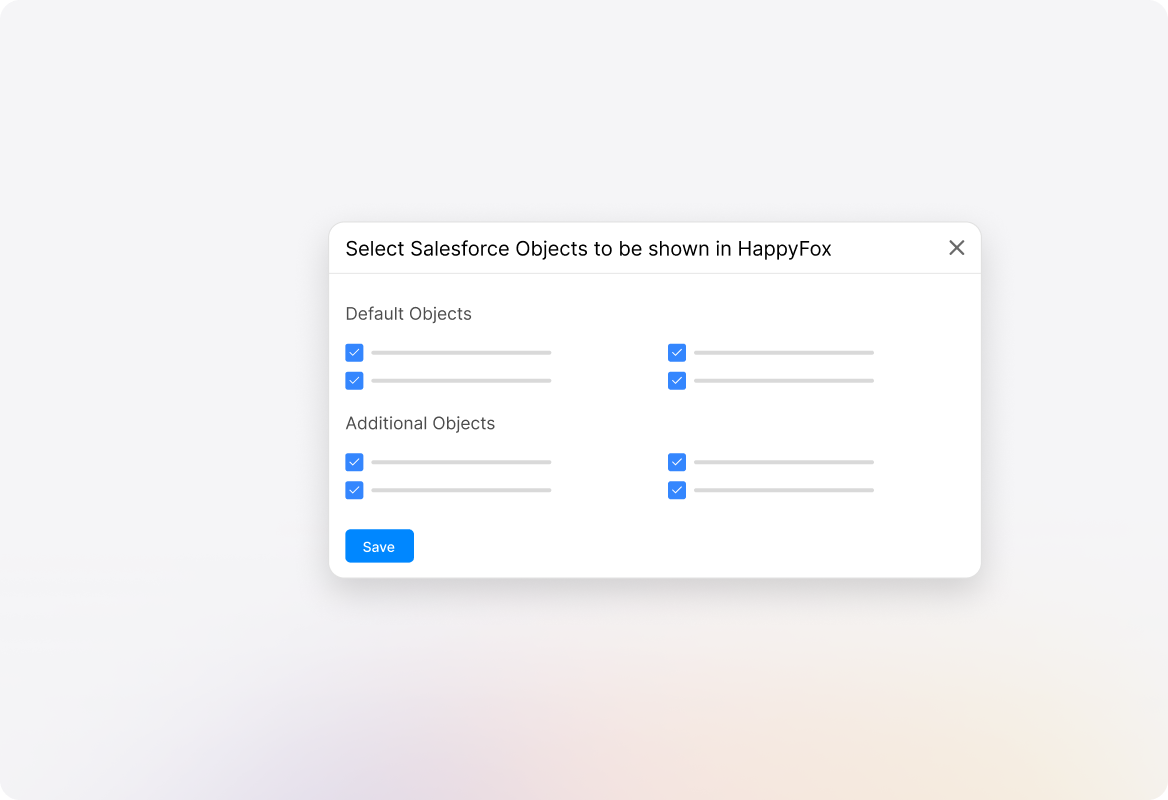Disable the last checkbox in Additional Objects
This screenshot has width=1168, height=800.
tap(677, 490)
